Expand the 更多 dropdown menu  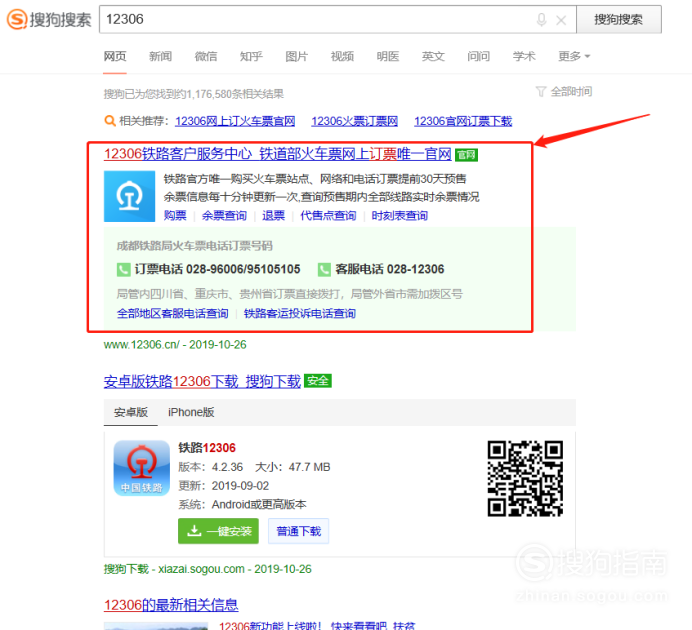pos(574,56)
